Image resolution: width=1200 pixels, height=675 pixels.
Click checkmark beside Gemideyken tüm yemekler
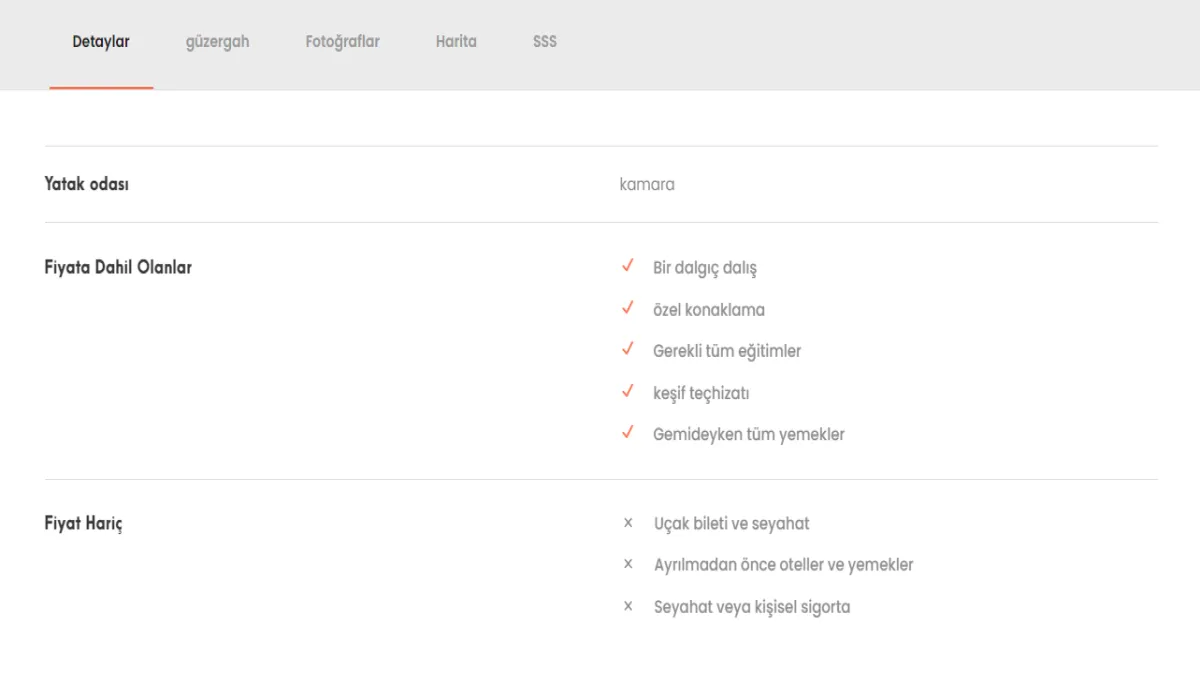pos(628,434)
